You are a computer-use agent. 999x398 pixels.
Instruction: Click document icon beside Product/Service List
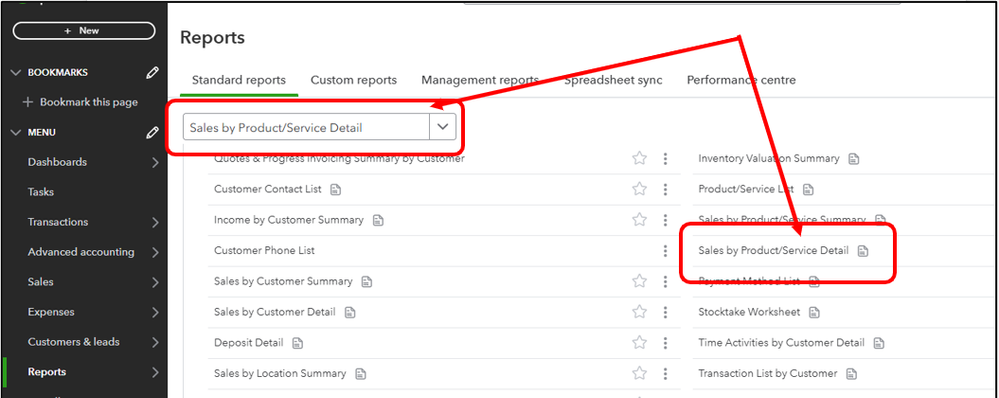click(808, 190)
